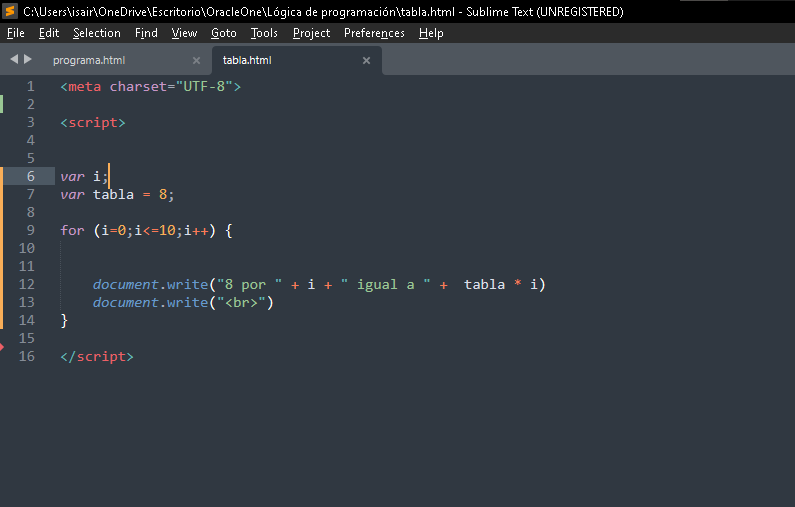
Task: Click line number 9 in gutter
Action: point(31,231)
